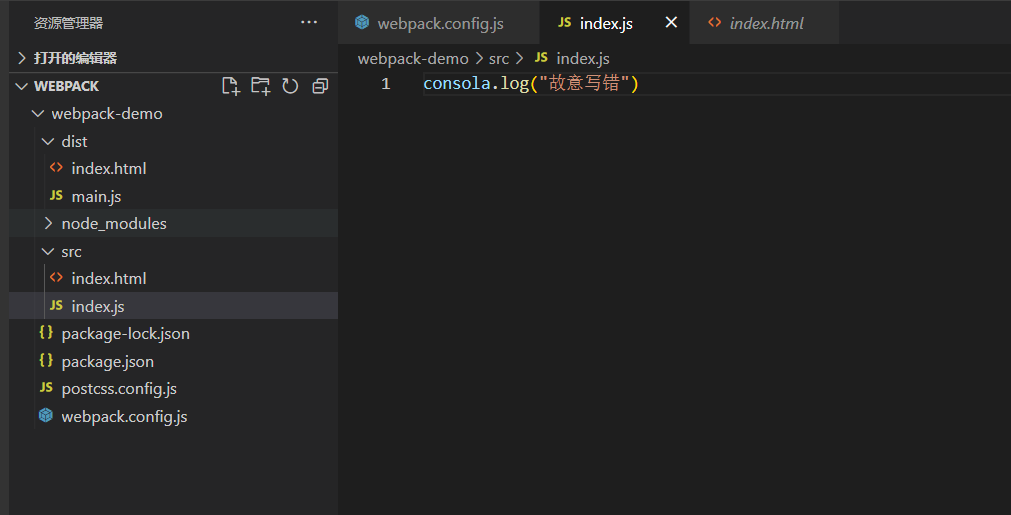Click the HTML icon beside src index.html
Viewport: 1011px width, 515px height.
click(x=56, y=278)
